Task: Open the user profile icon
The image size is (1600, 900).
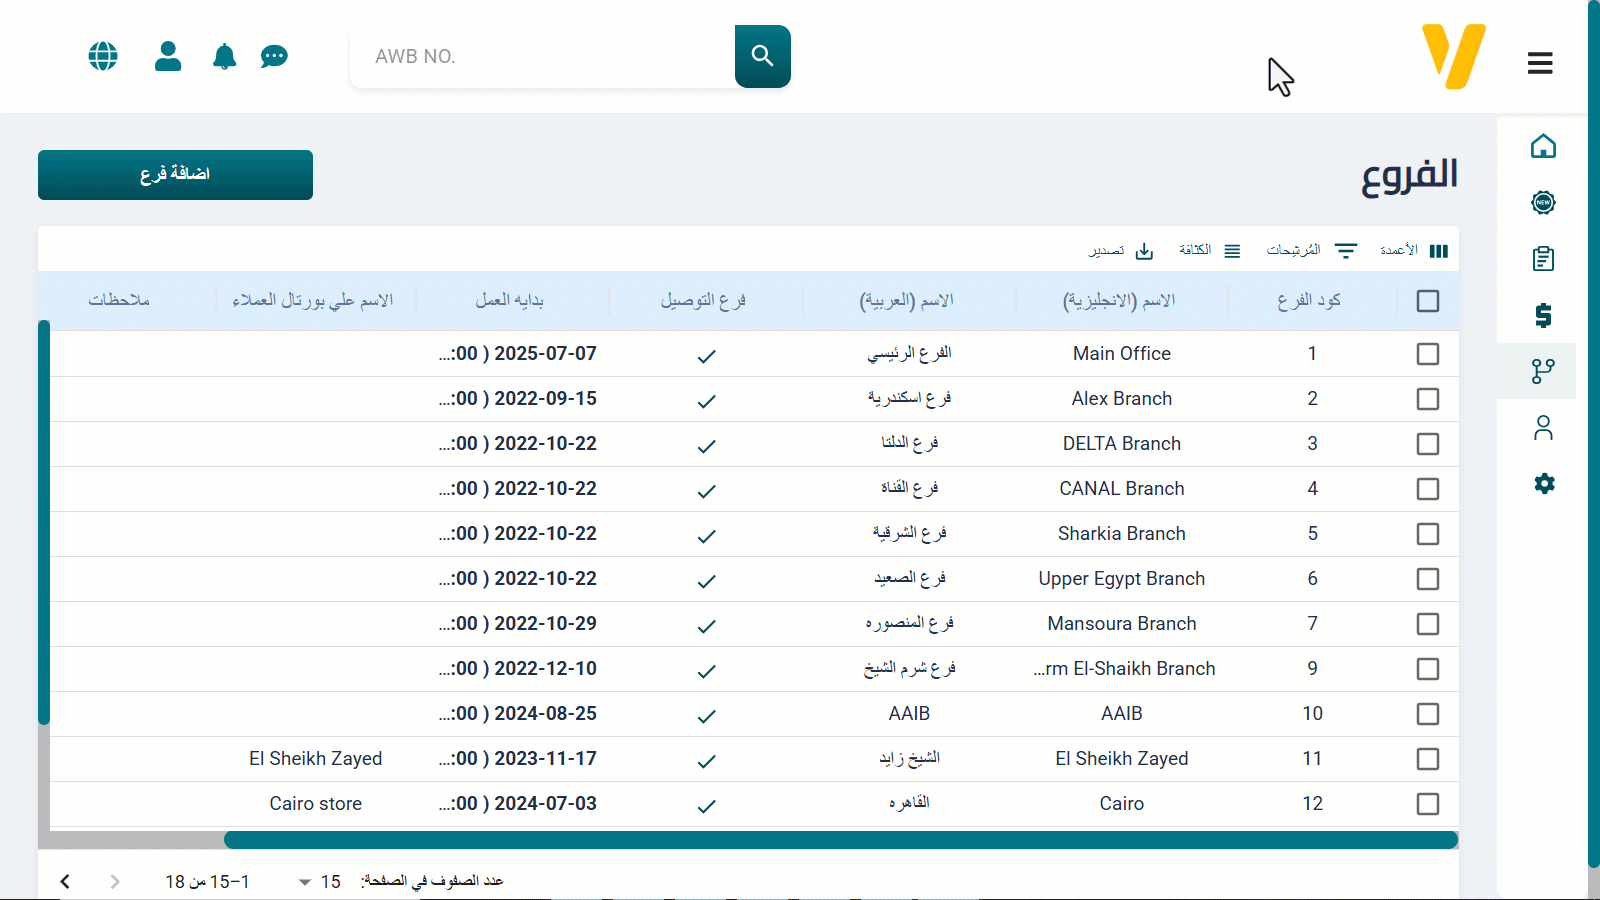Action: (x=168, y=56)
